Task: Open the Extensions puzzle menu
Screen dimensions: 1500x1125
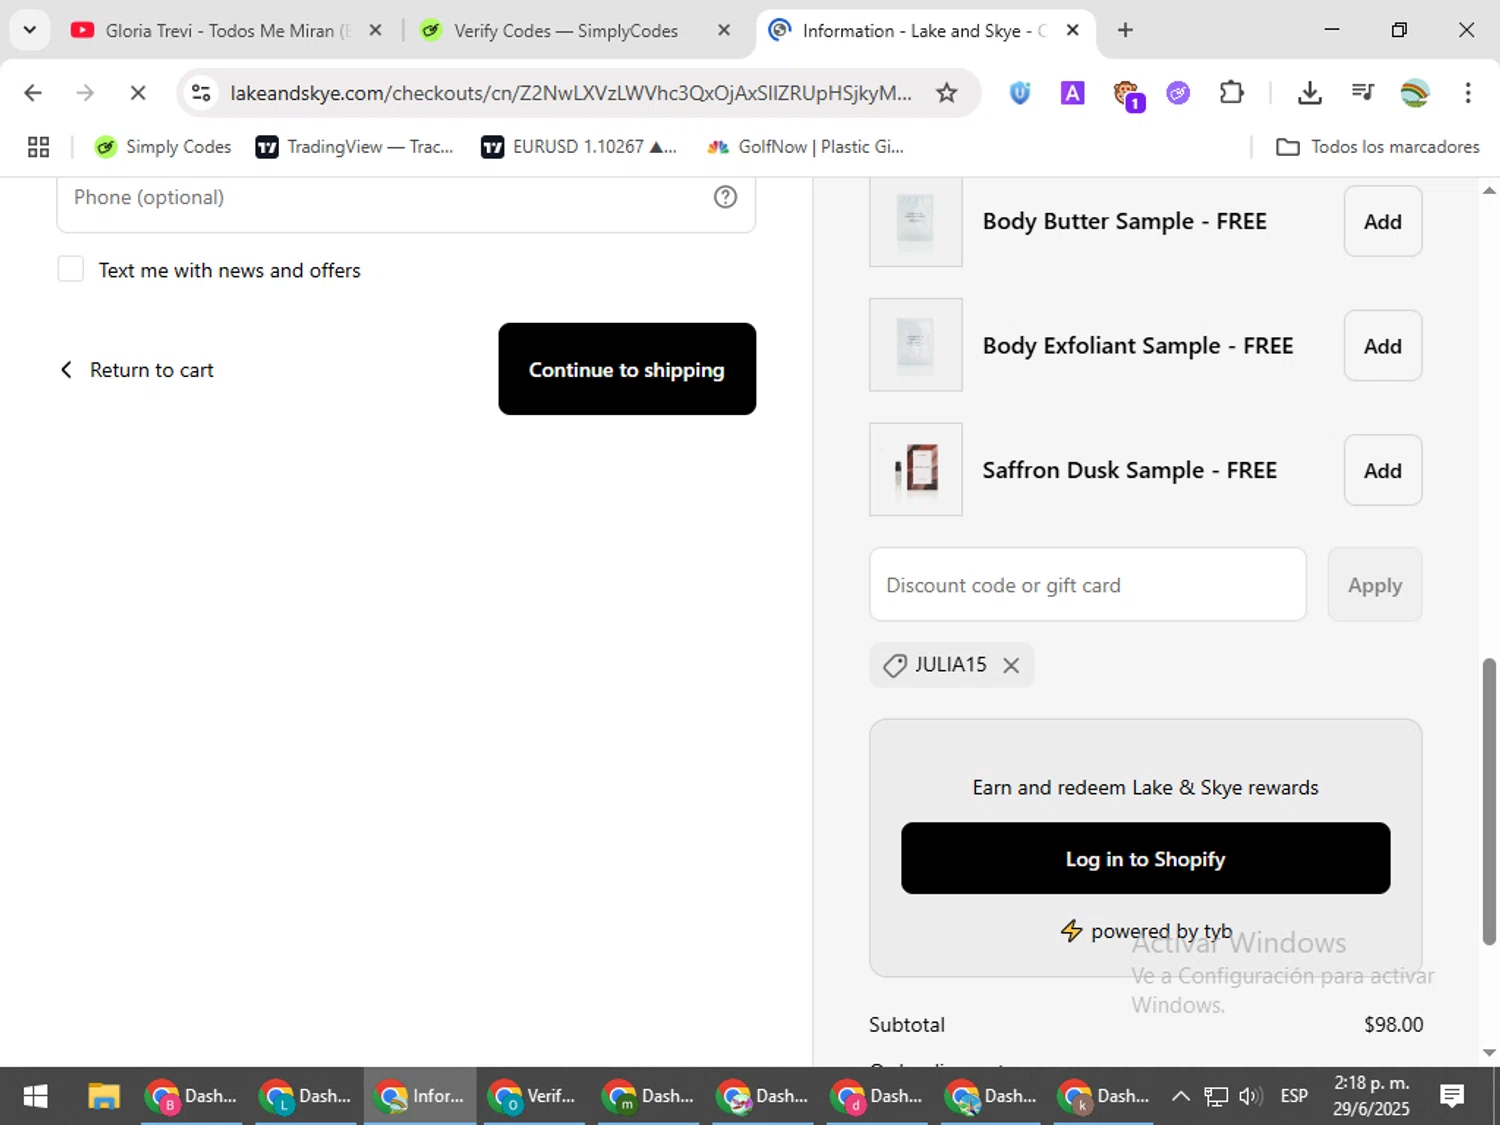Action: (x=1231, y=93)
